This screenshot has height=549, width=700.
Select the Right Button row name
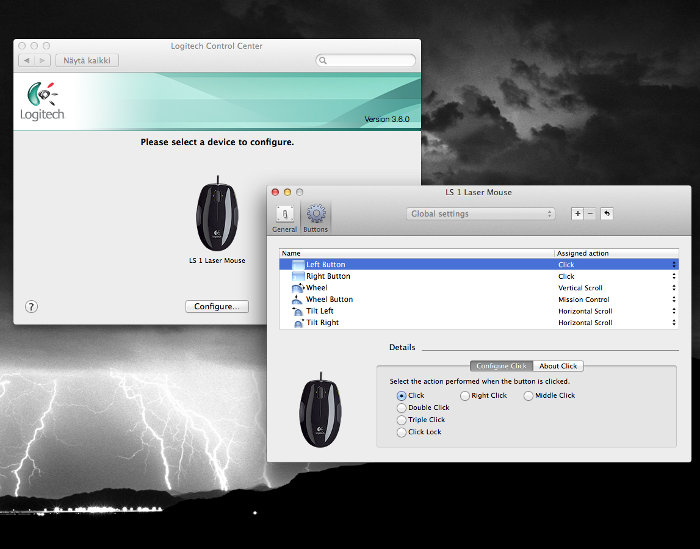point(328,276)
